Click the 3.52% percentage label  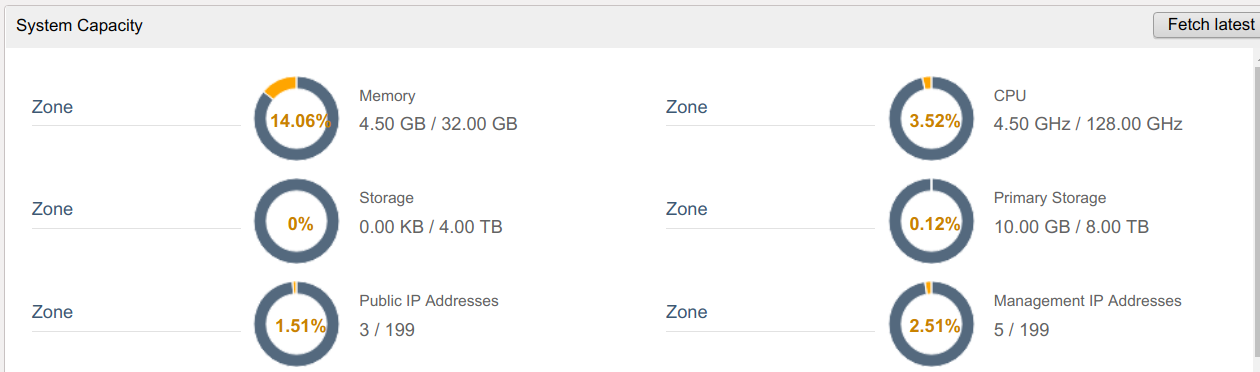(935, 121)
